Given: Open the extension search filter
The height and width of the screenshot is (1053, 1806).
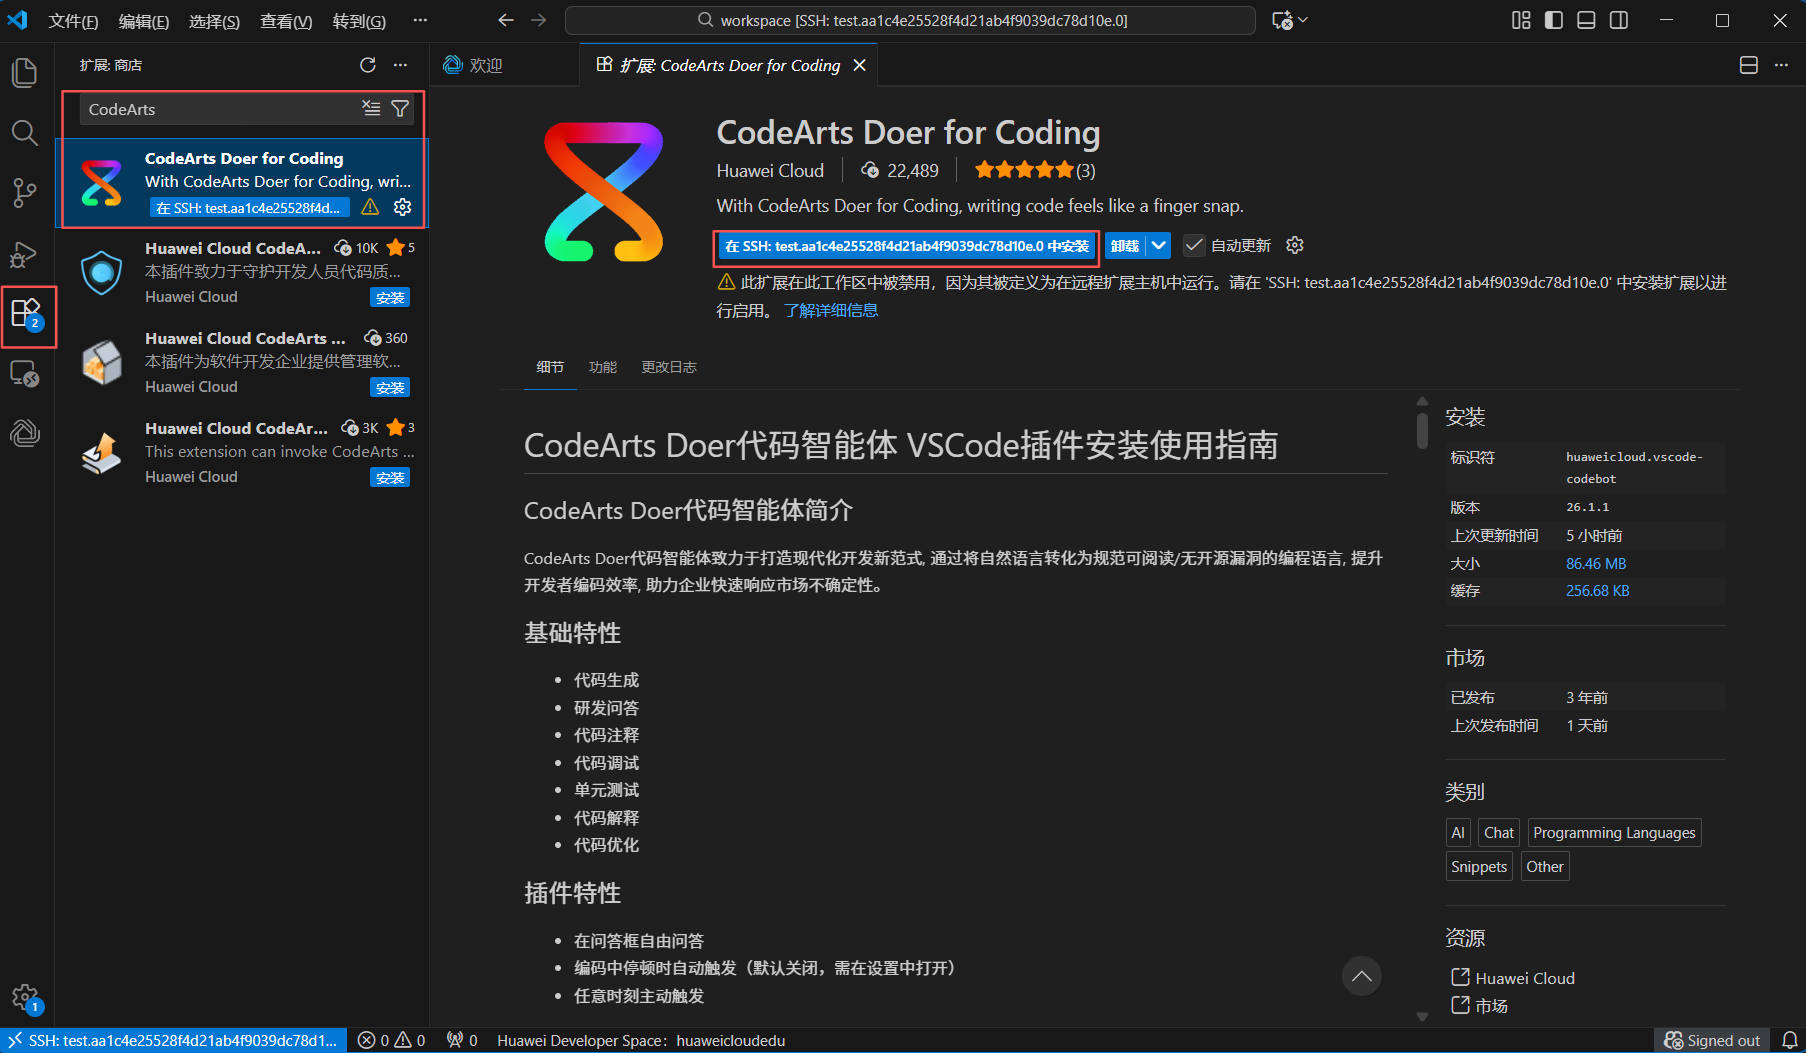Looking at the screenshot, I should 400,109.
